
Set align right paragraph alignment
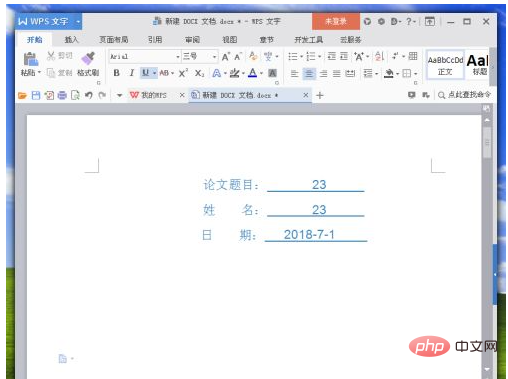[323, 73]
